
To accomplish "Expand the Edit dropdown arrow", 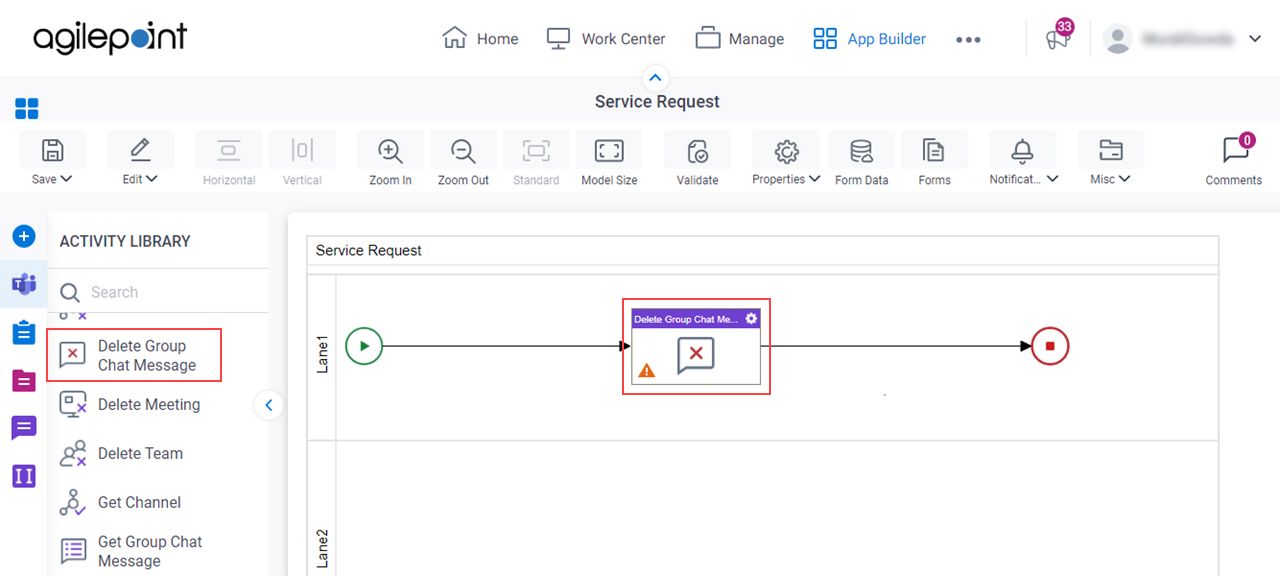I will point(152,179).
